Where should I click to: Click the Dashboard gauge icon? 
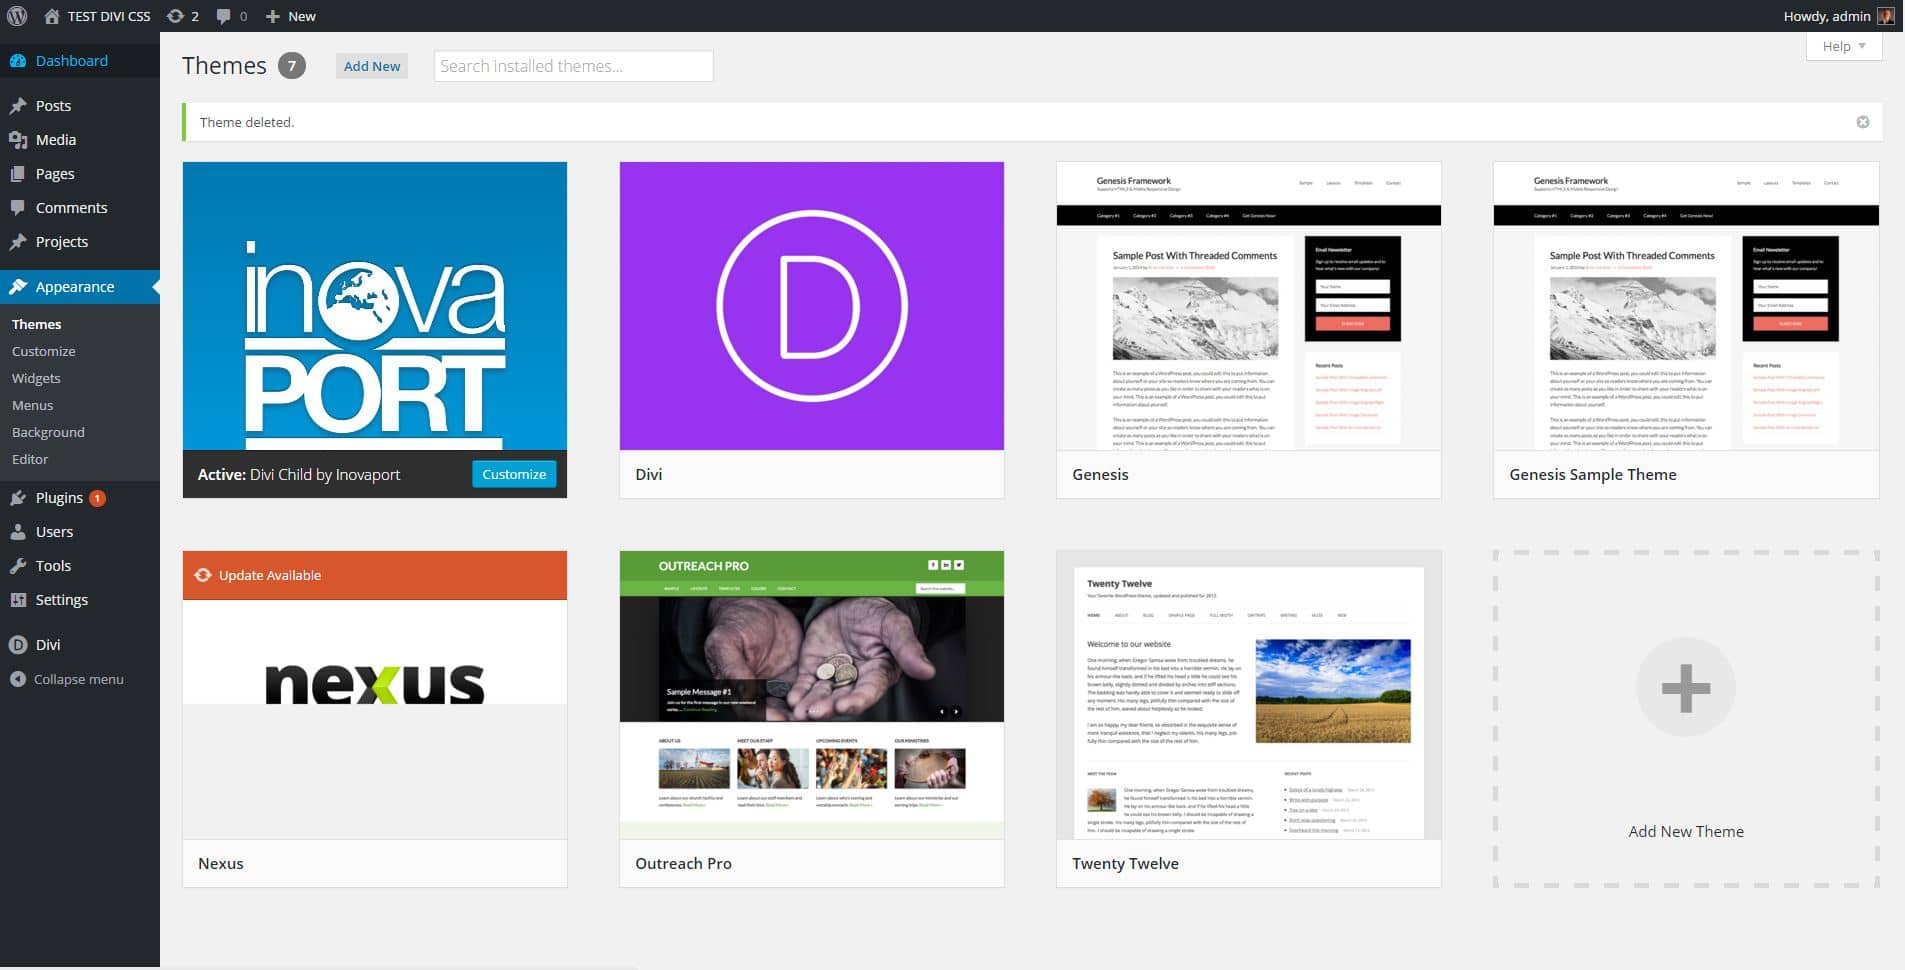pyautogui.click(x=18, y=61)
